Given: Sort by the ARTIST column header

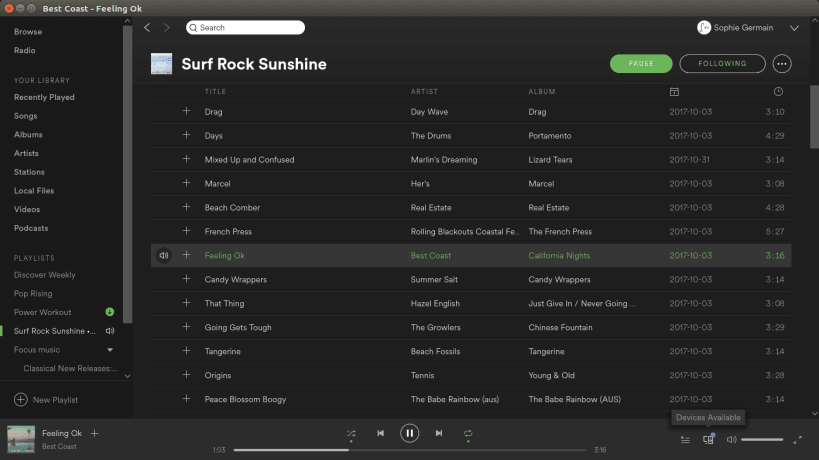Looking at the screenshot, I should [x=424, y=92].
